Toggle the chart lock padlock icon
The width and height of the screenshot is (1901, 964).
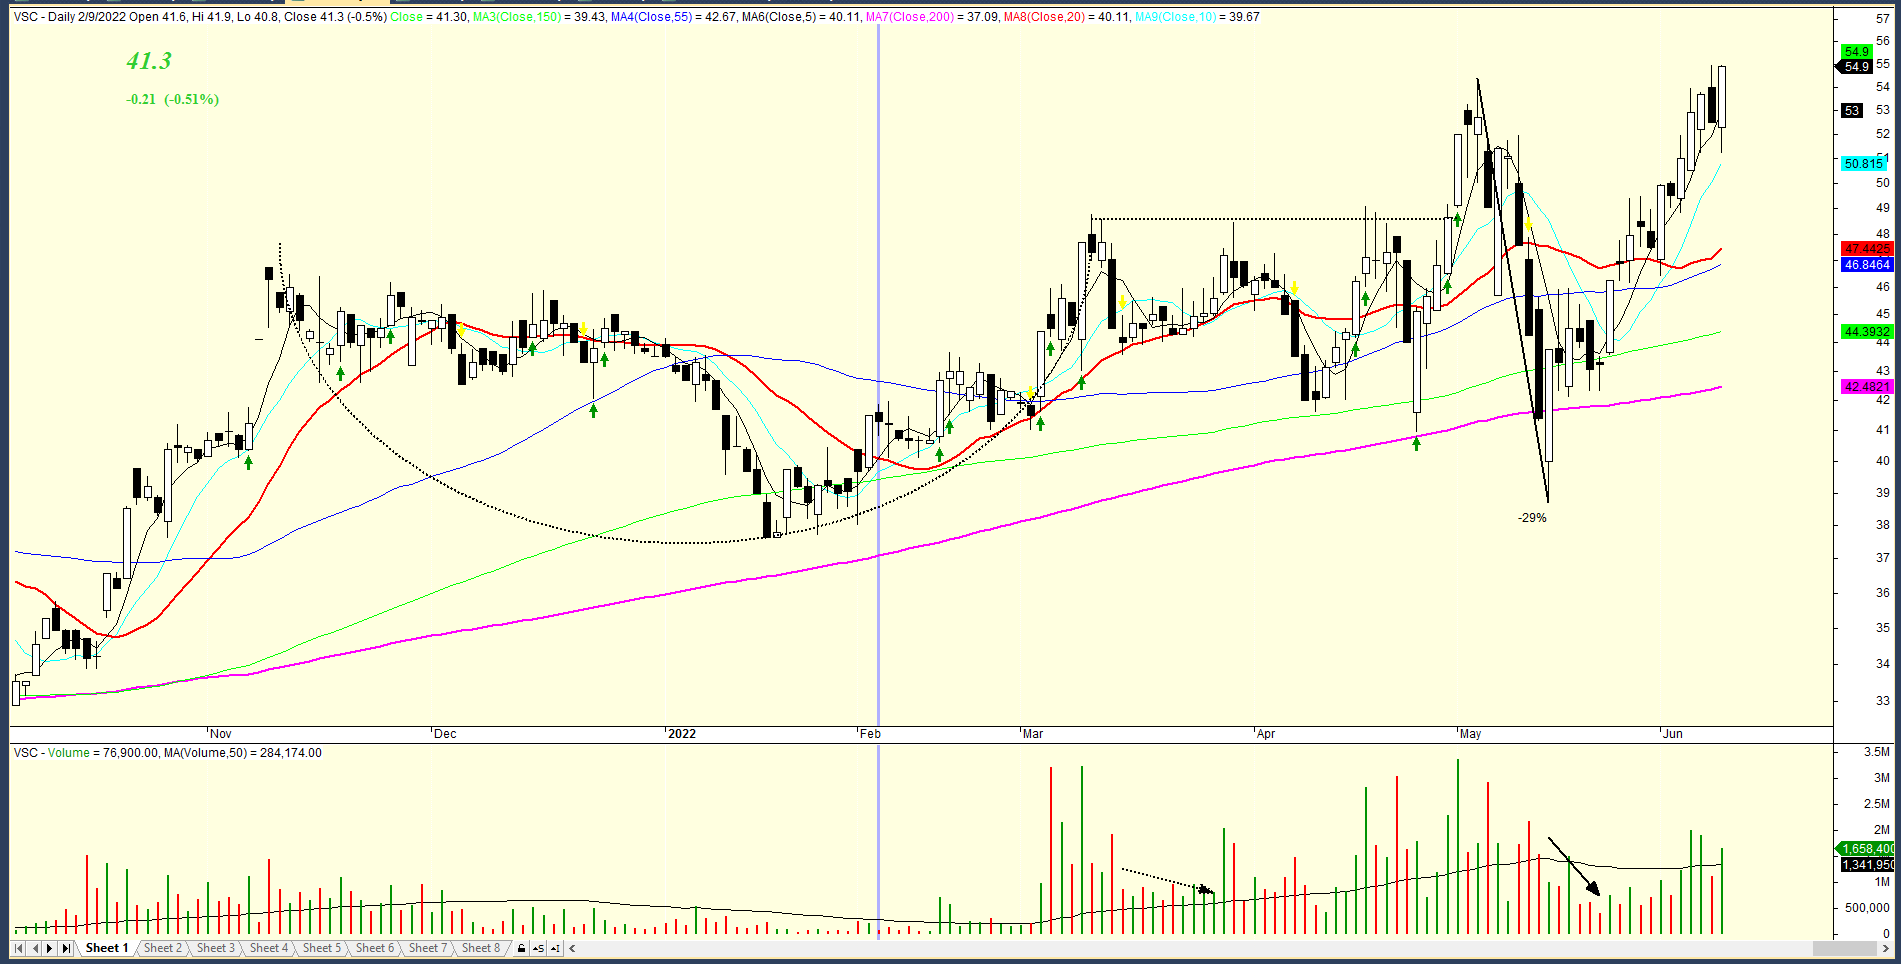coord(521,948)
